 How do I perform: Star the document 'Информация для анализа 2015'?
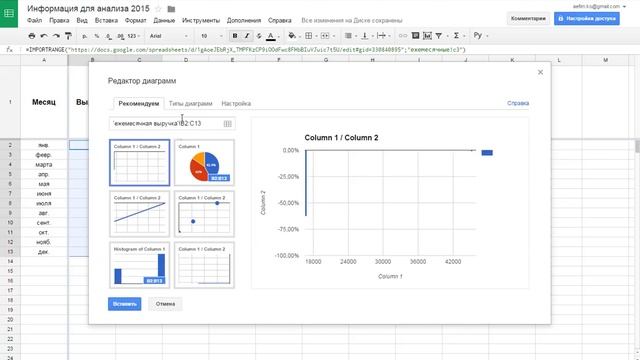click(x=158, y=9)
